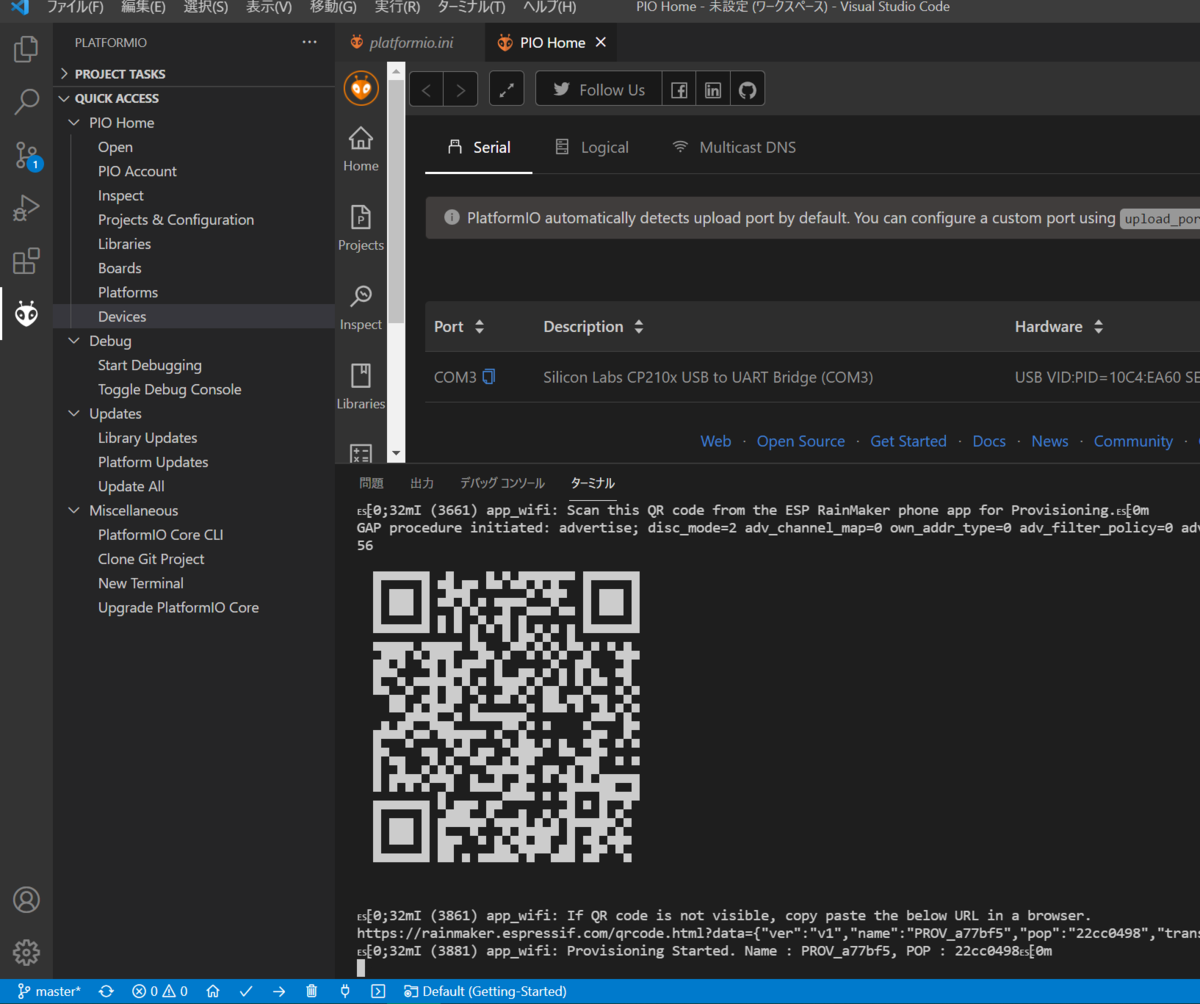Collapse the Updates tree node

pos(73,414)
